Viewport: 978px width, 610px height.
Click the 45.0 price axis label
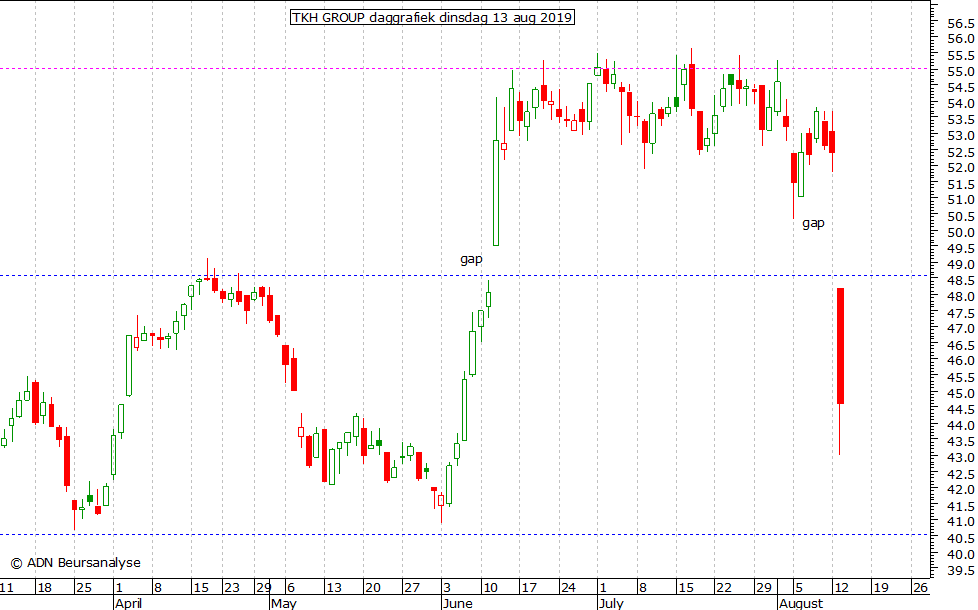(x=961, y=394)
